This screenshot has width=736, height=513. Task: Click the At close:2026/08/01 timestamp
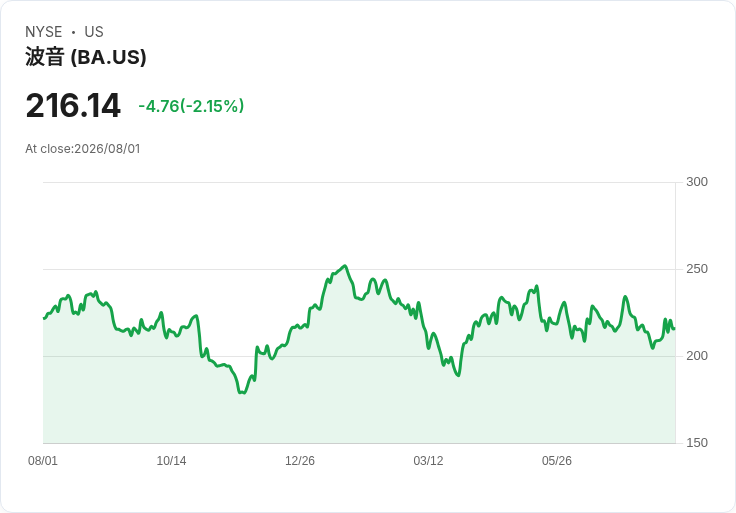(83, 149)
